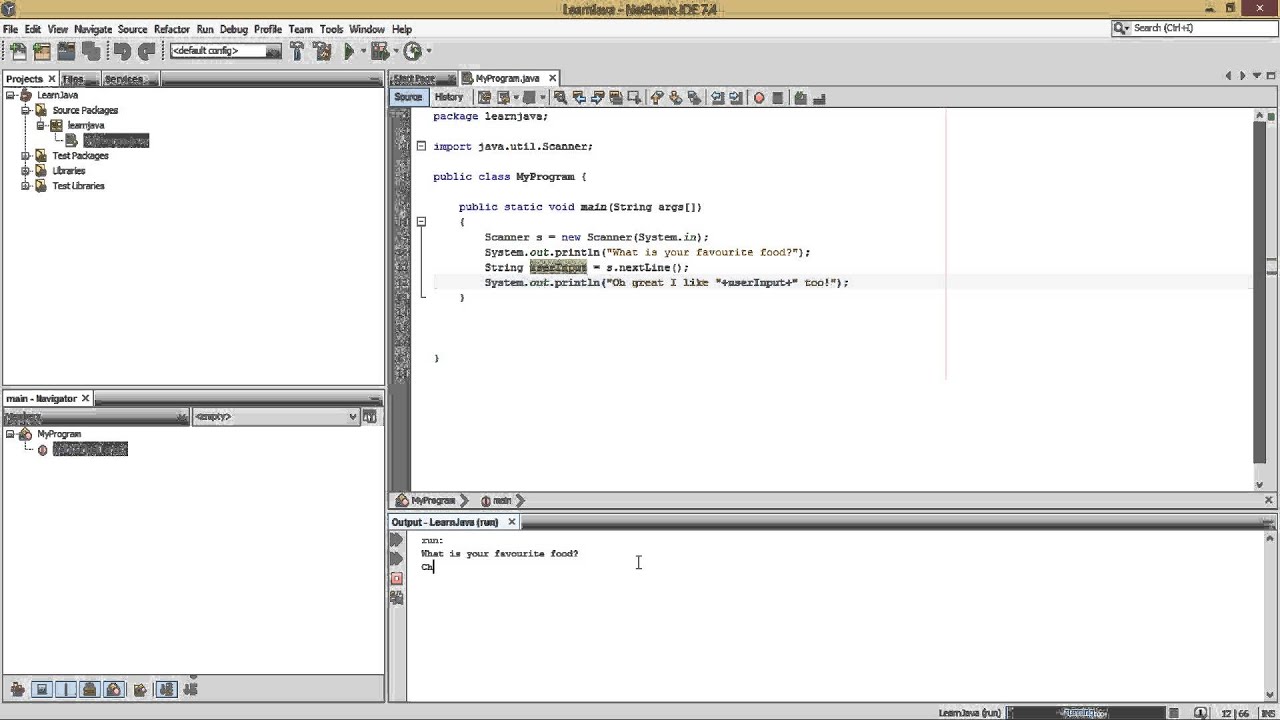Image resolution: width=1280 pixels, height=720 pixels.
Task: Open the Debug menu
Action: (233, 29)
